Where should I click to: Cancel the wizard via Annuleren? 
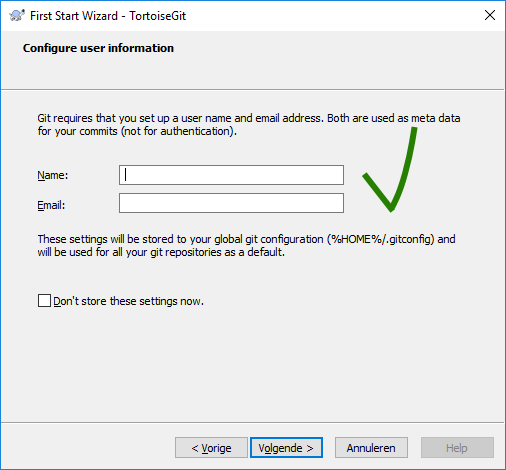click(371, 448)
